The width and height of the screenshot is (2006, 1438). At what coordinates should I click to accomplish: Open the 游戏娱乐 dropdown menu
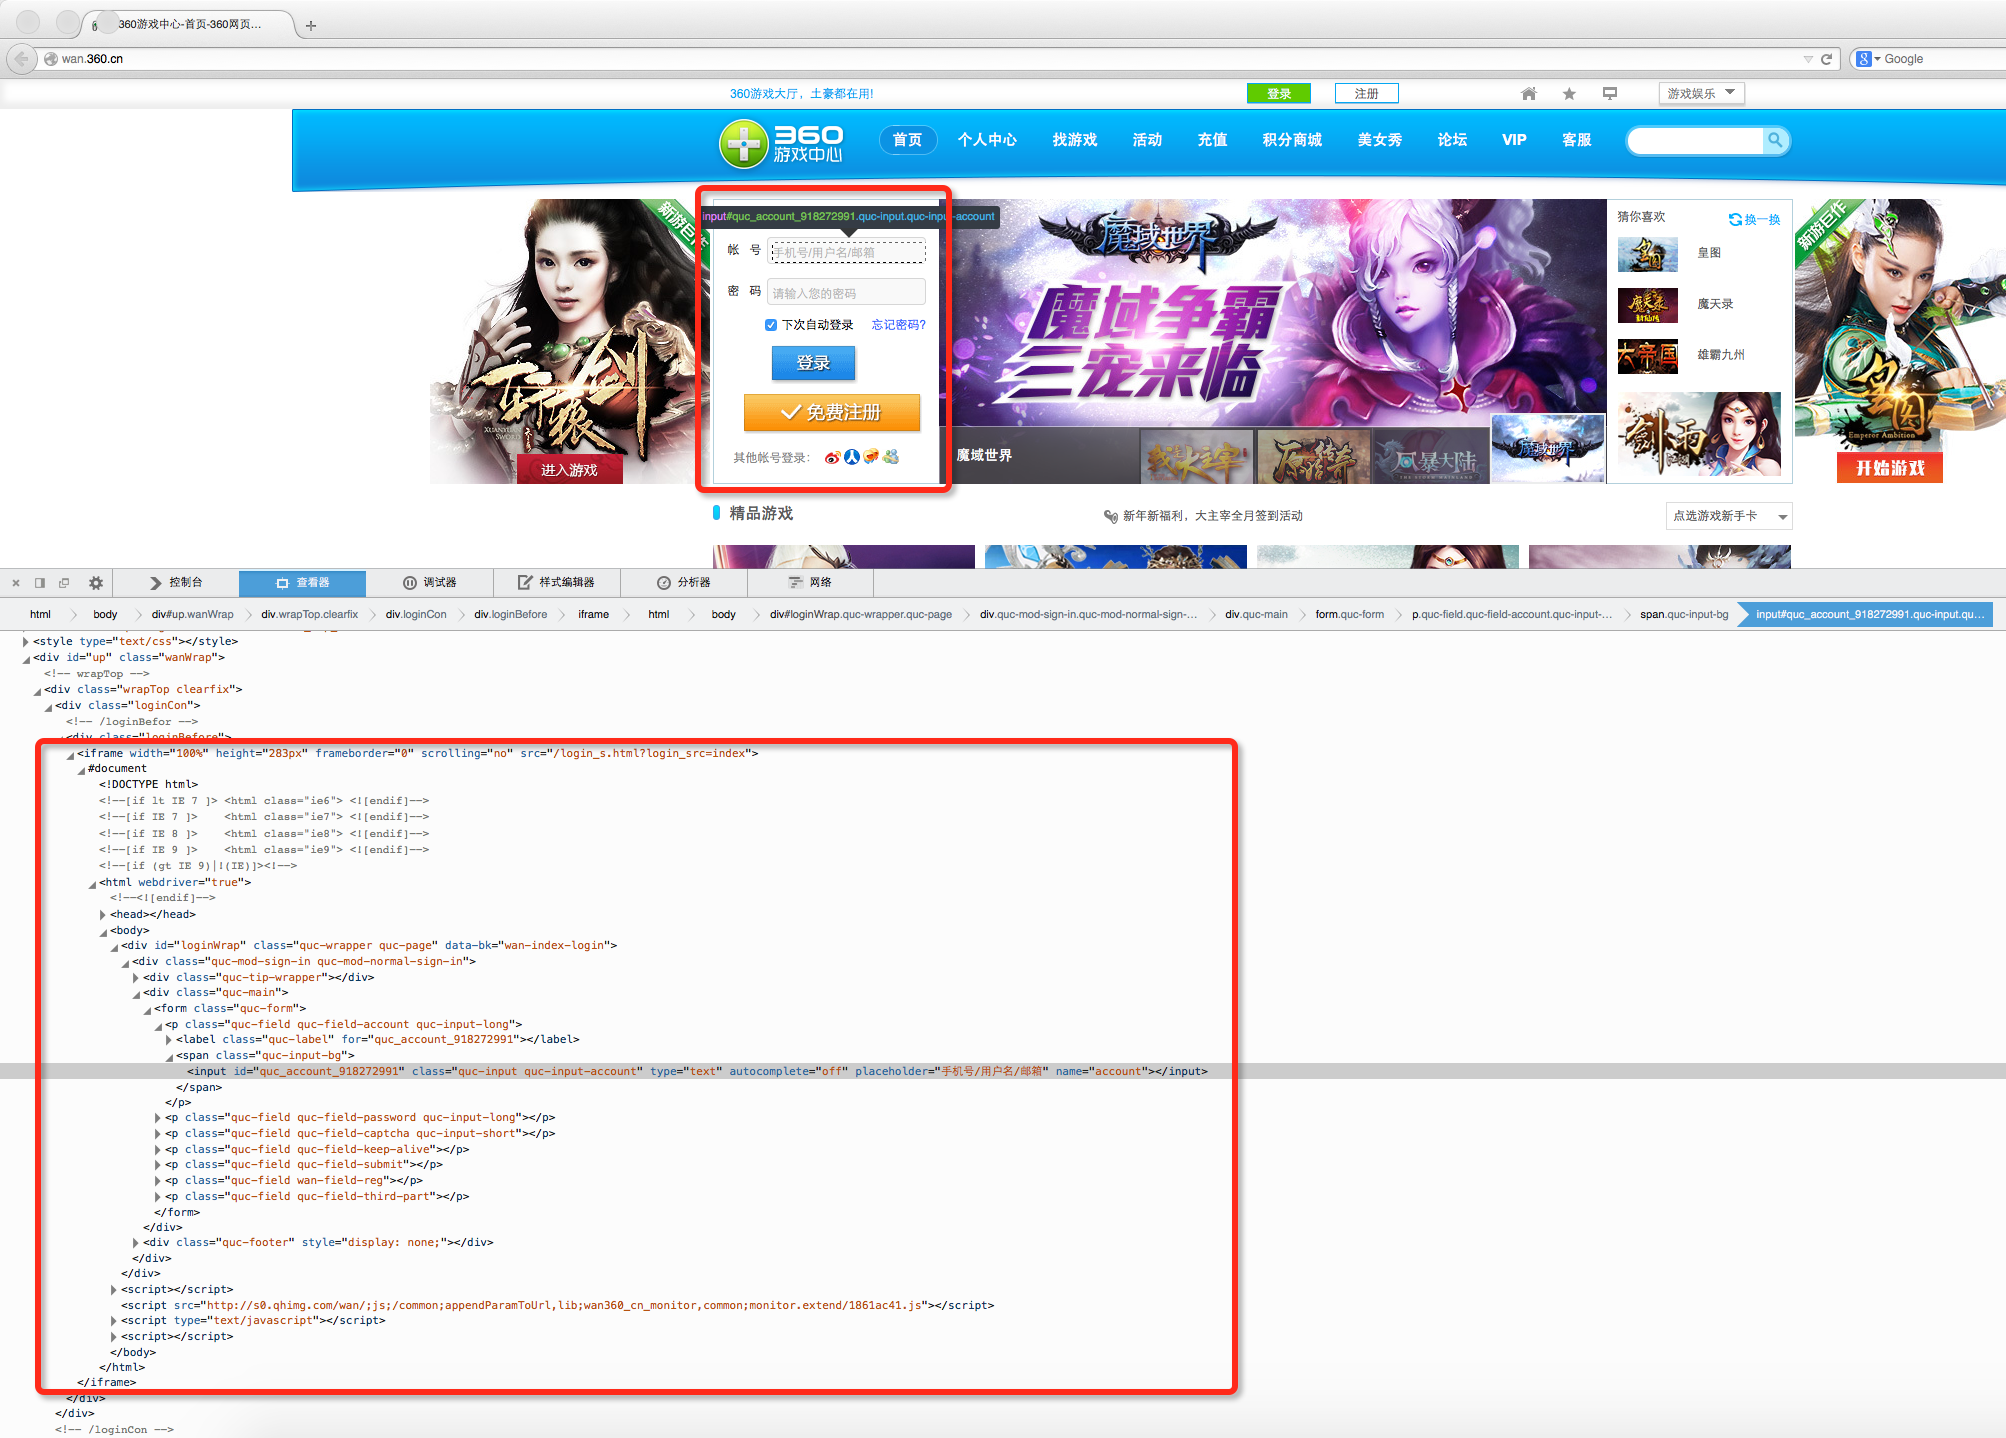tap(1700, 93)
